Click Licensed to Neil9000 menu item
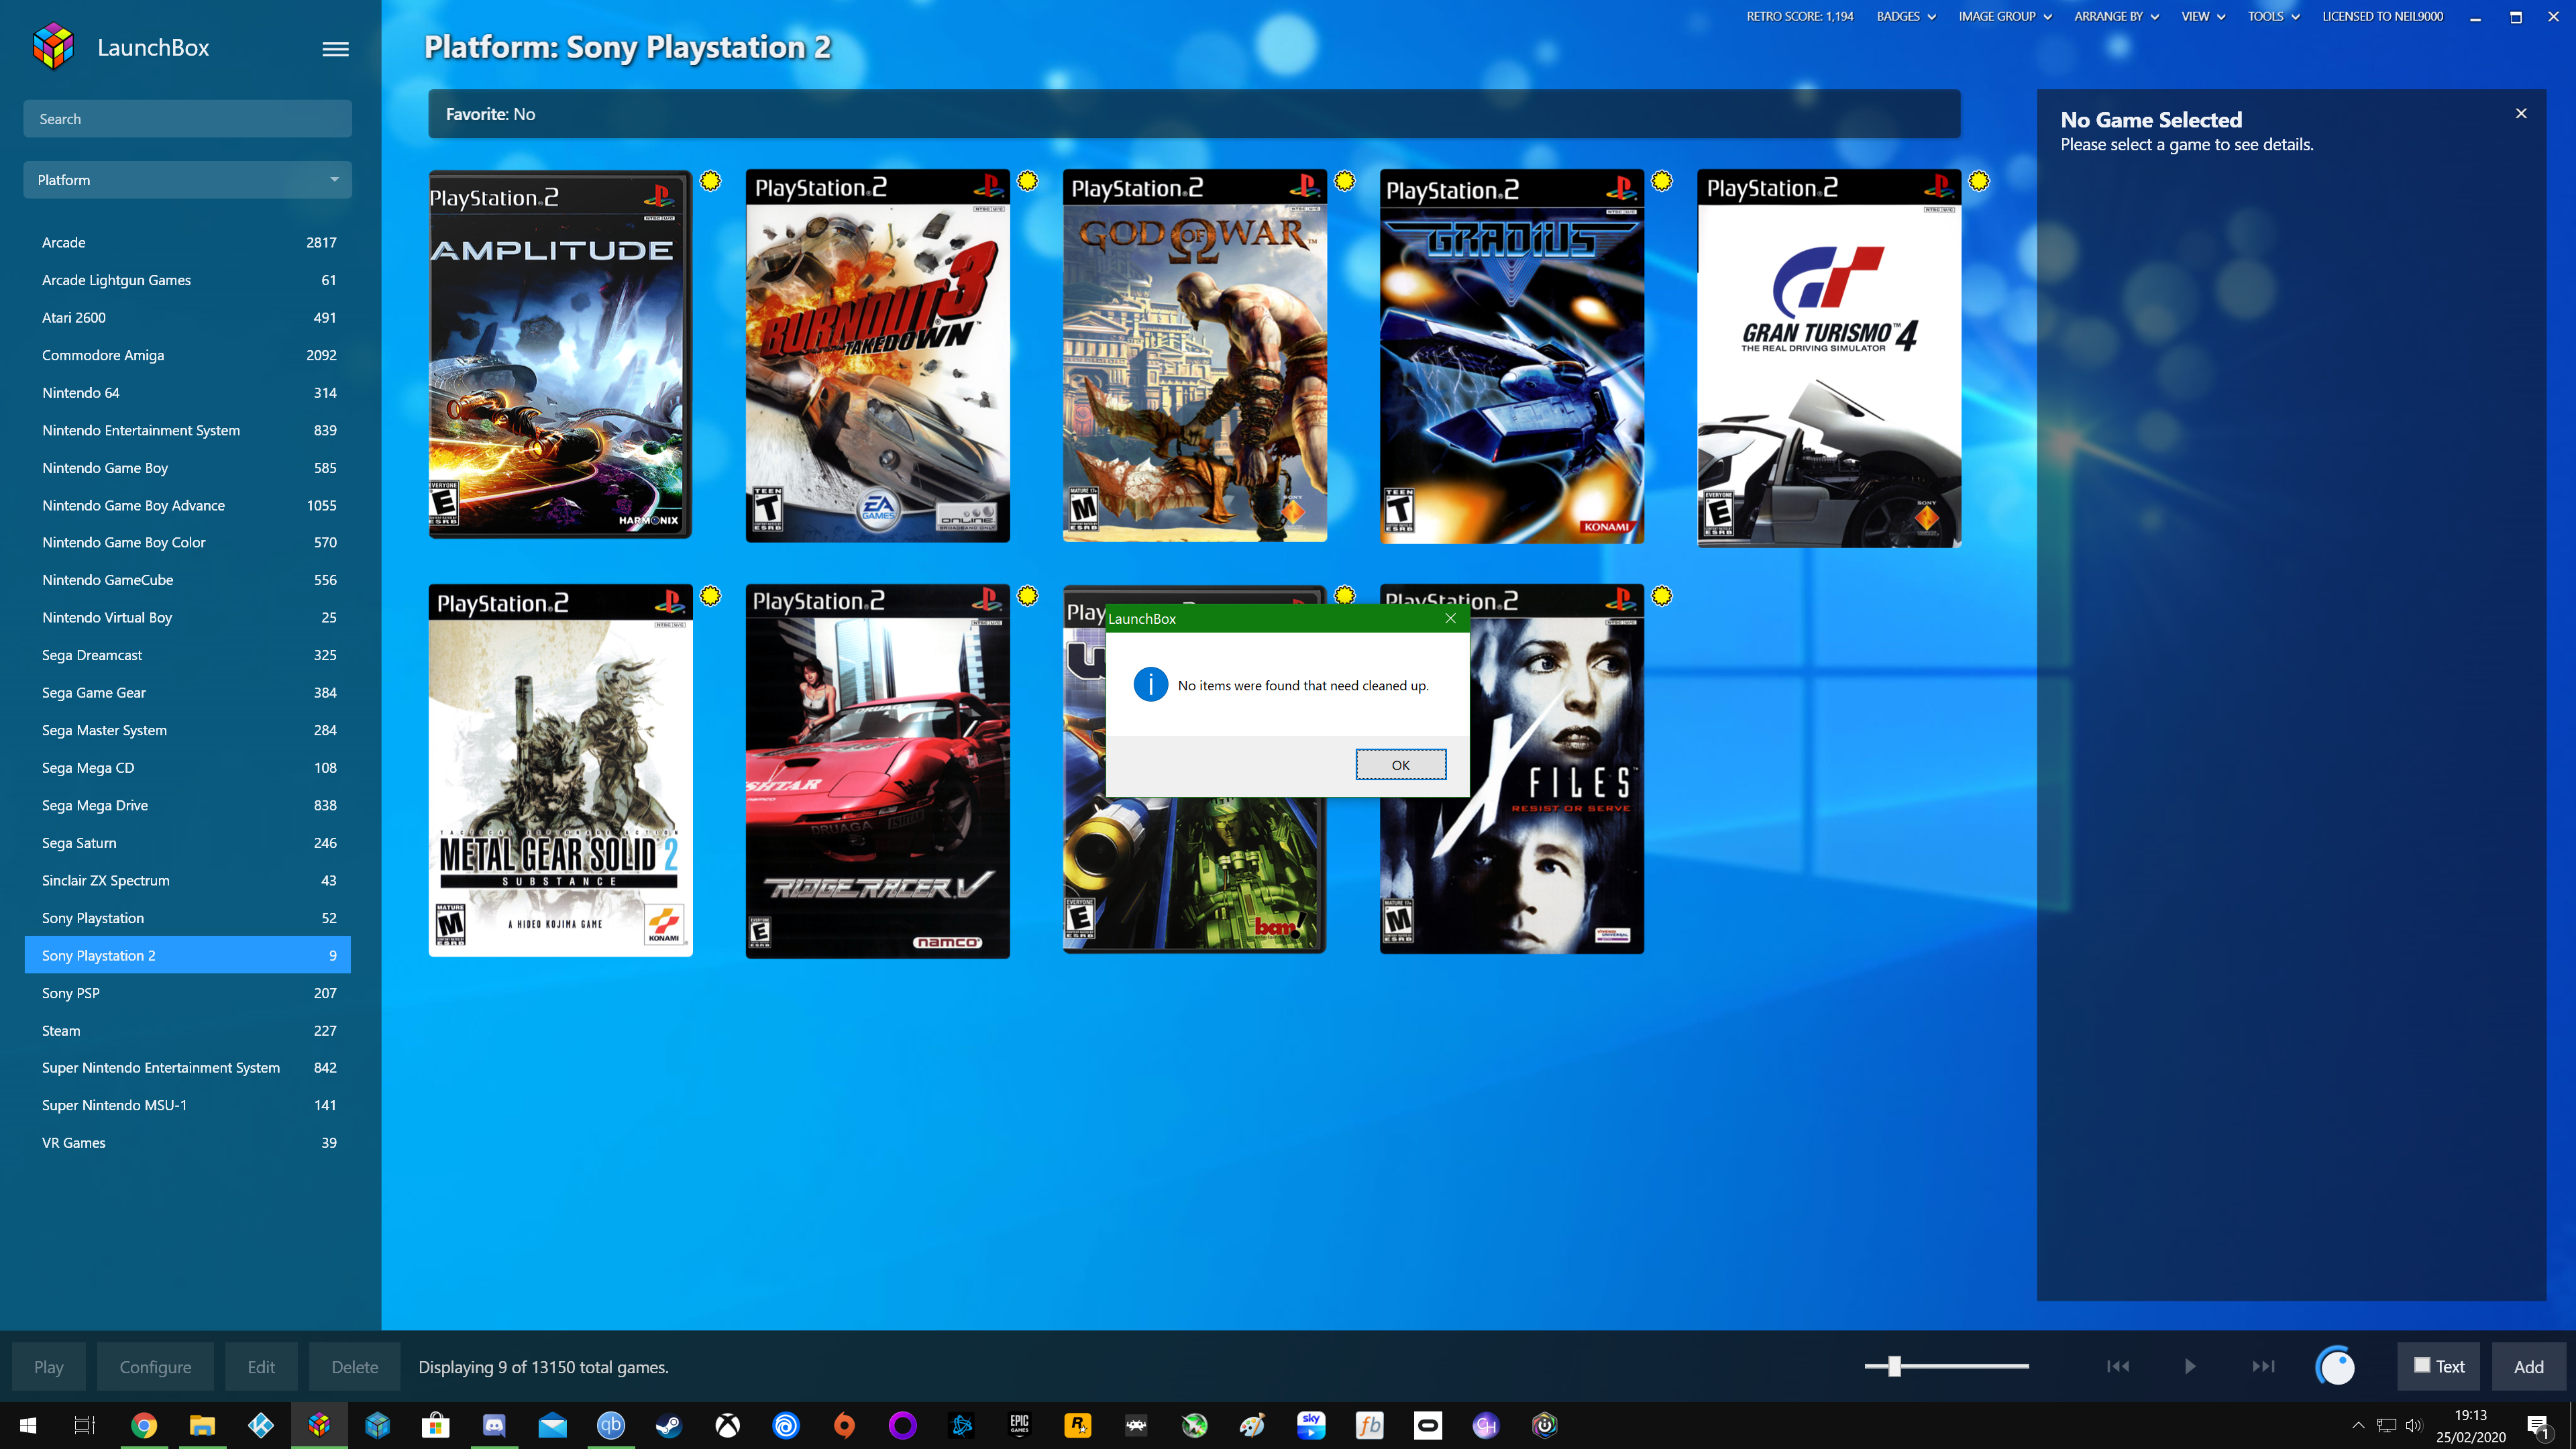This screenshot has height=1449, width=2576. [2382, 16]
